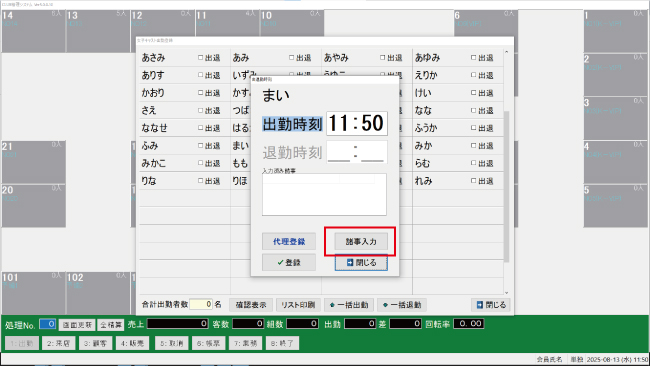Toggle the 出退 checkbox for けい
Image resolution: width=650 pixels, height=366 pixels.
pyautogui.click(x=473, y=93)
